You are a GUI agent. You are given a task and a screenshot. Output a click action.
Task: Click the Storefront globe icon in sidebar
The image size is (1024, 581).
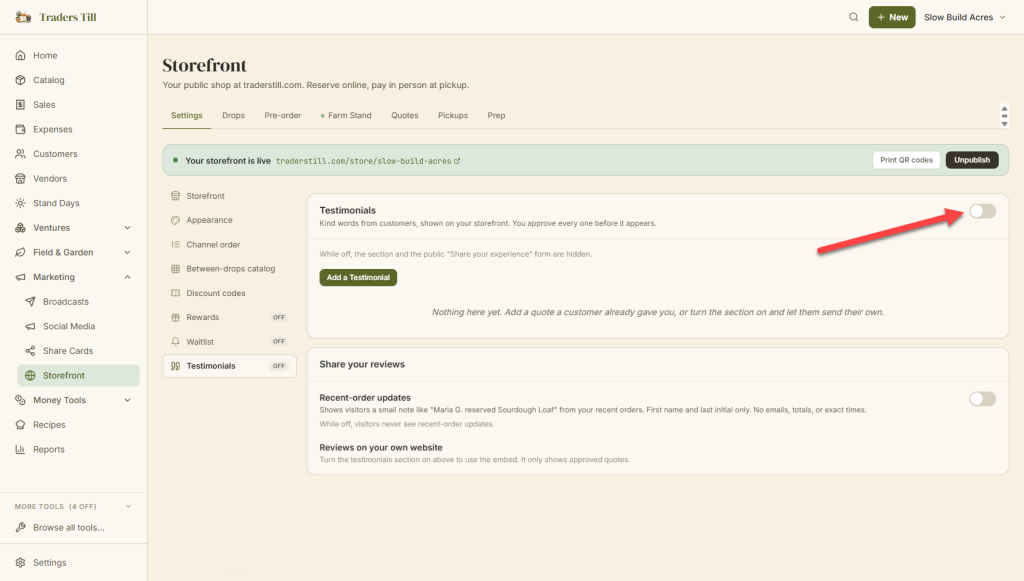pyautogui.click(x=30, y=375)
